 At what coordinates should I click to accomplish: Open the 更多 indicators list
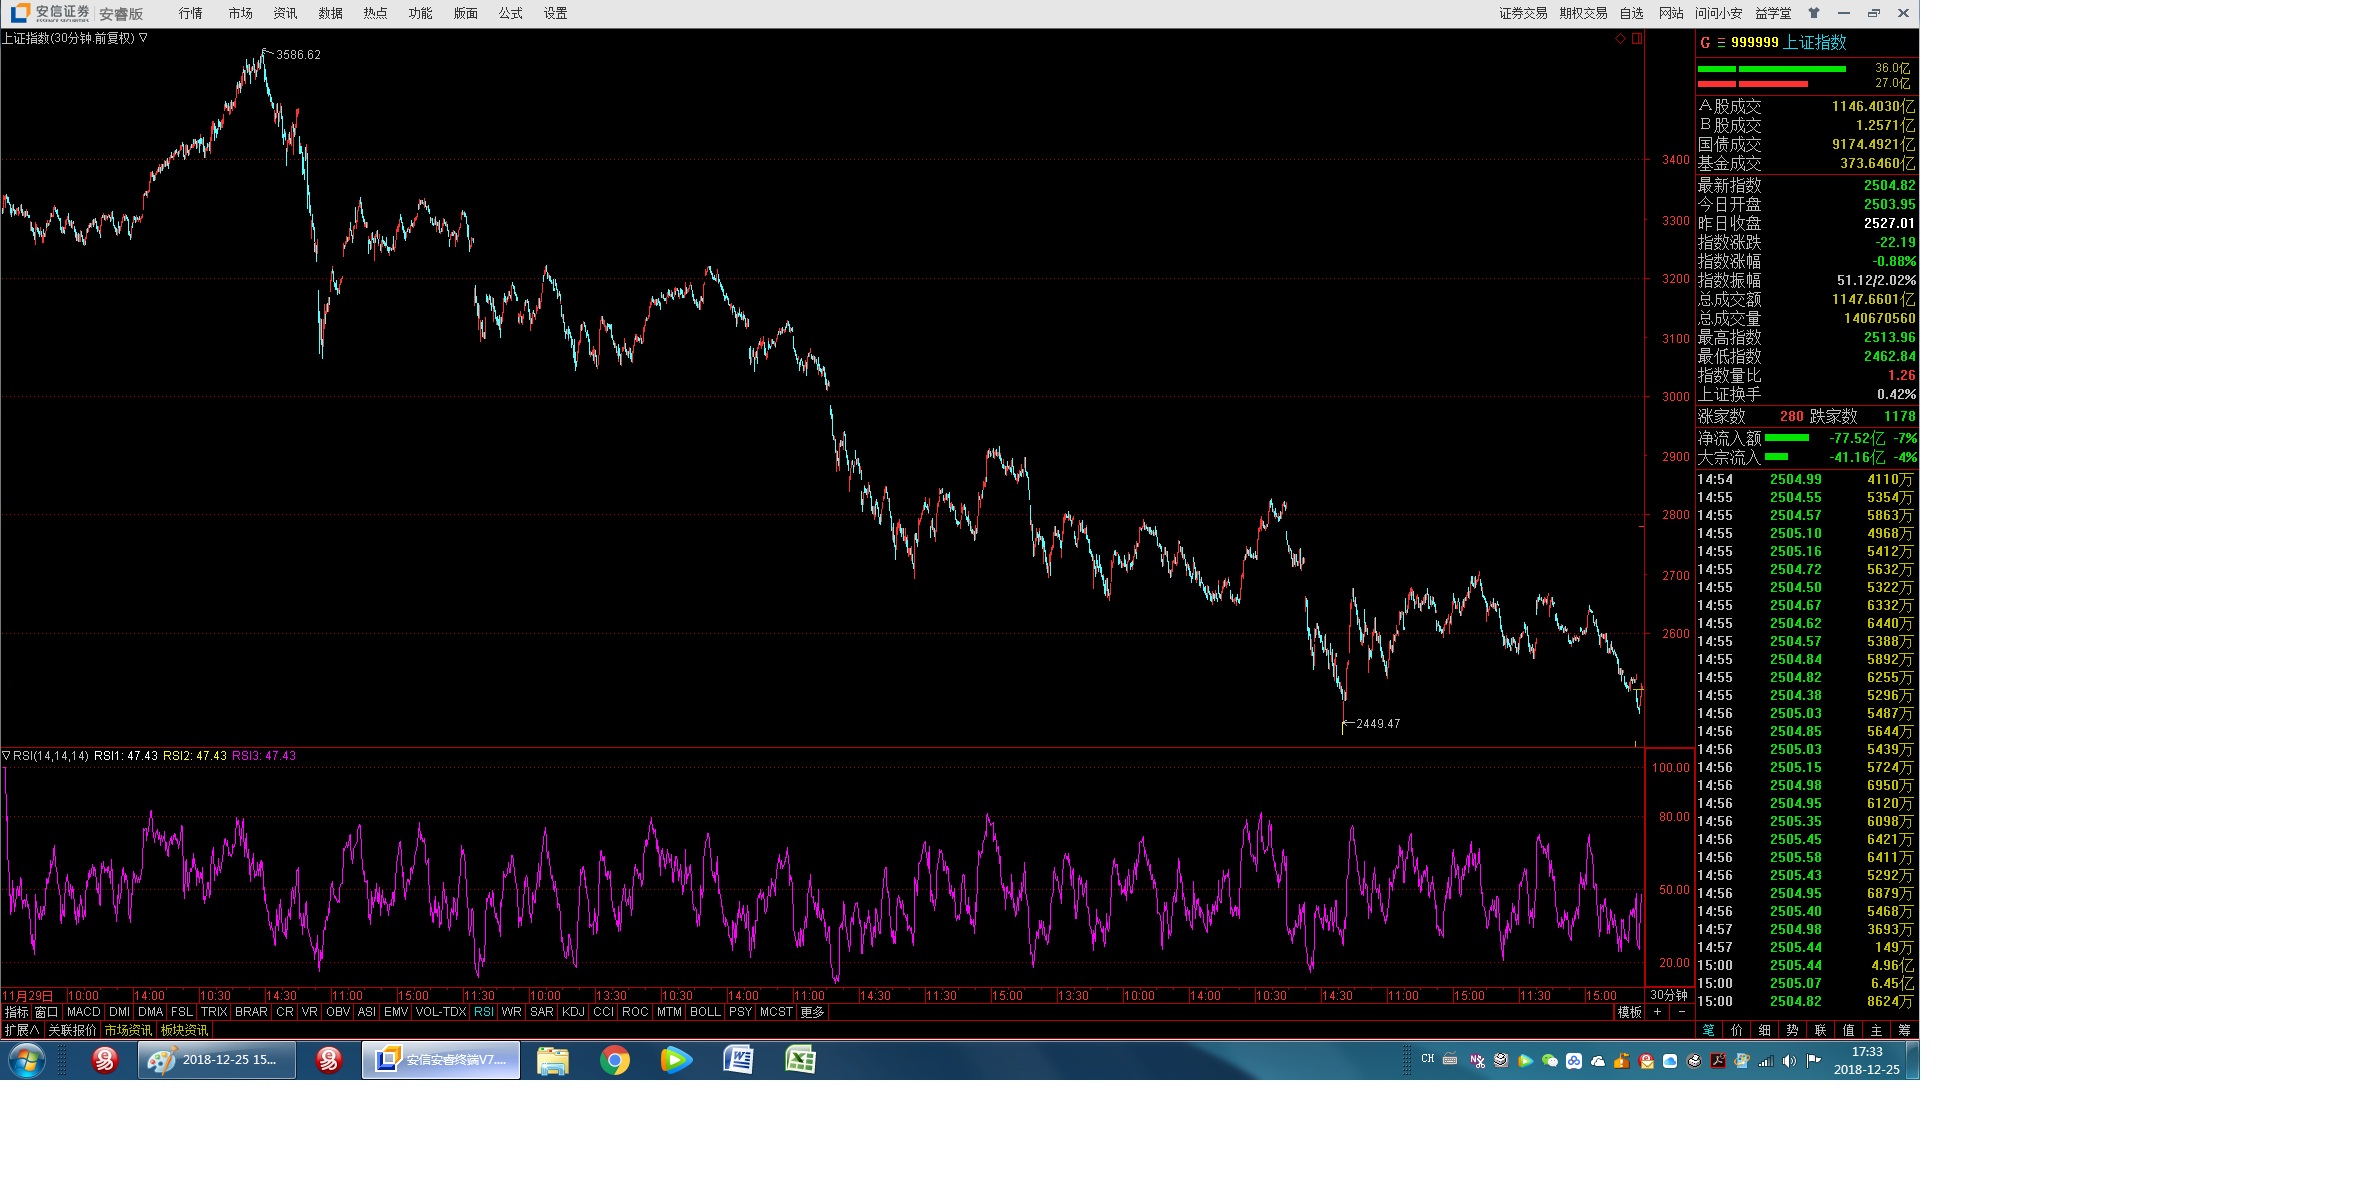coord(812,1012)
